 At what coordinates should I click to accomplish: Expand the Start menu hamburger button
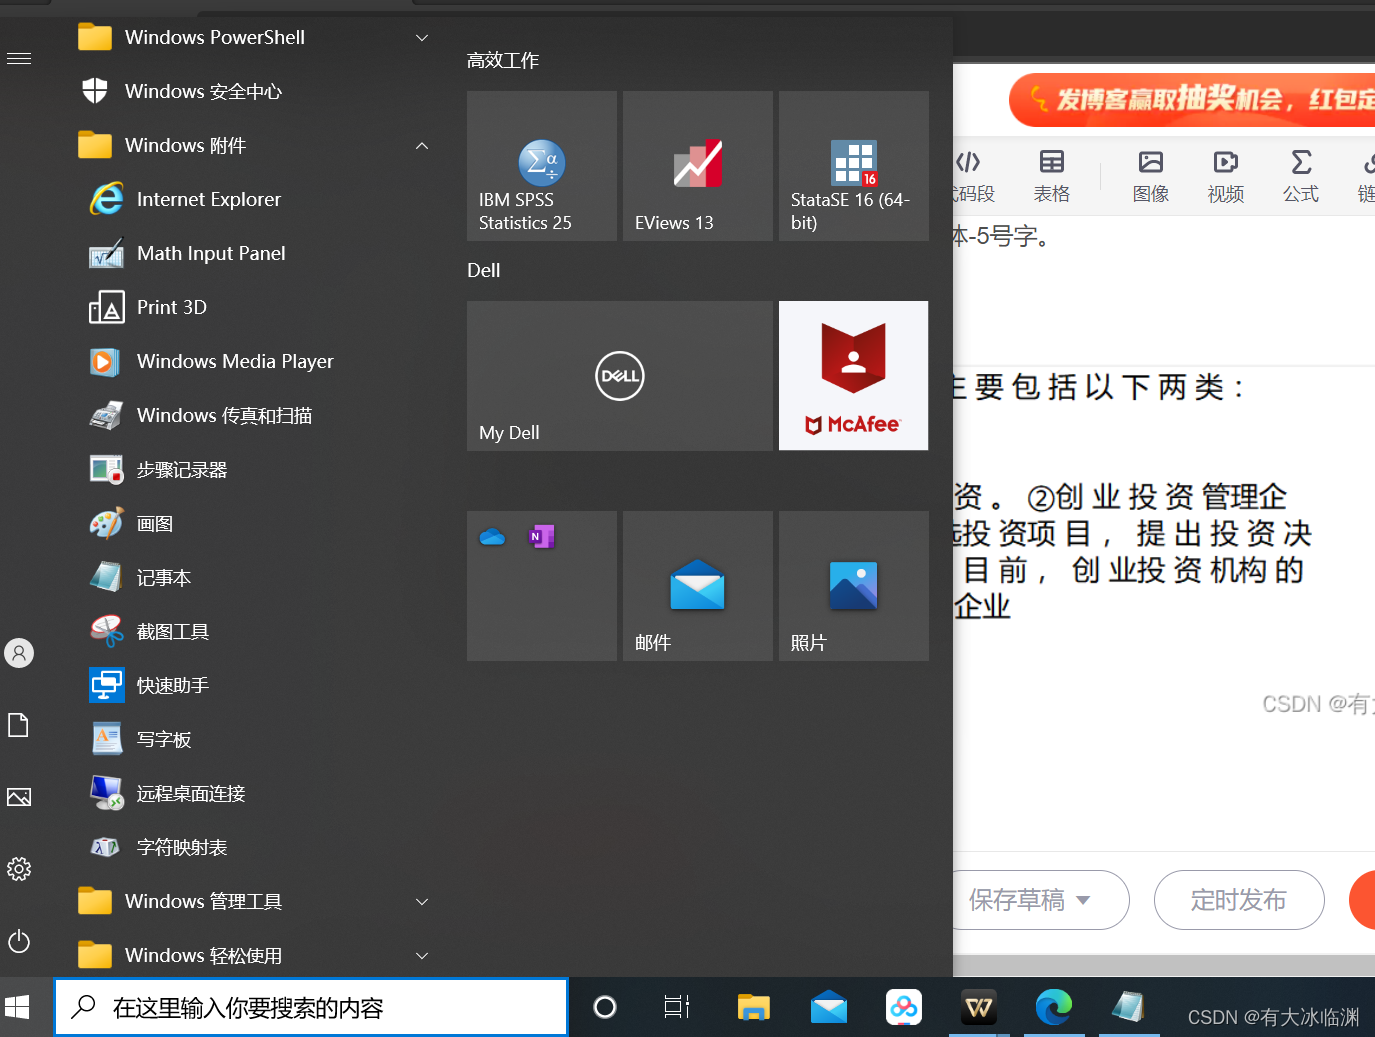pyautogui.click(x=19, y=59)
